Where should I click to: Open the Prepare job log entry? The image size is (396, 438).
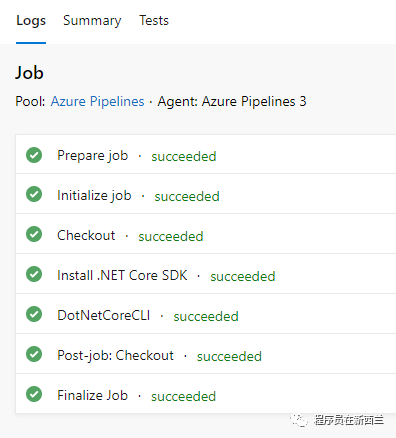[x=206, y=154]
